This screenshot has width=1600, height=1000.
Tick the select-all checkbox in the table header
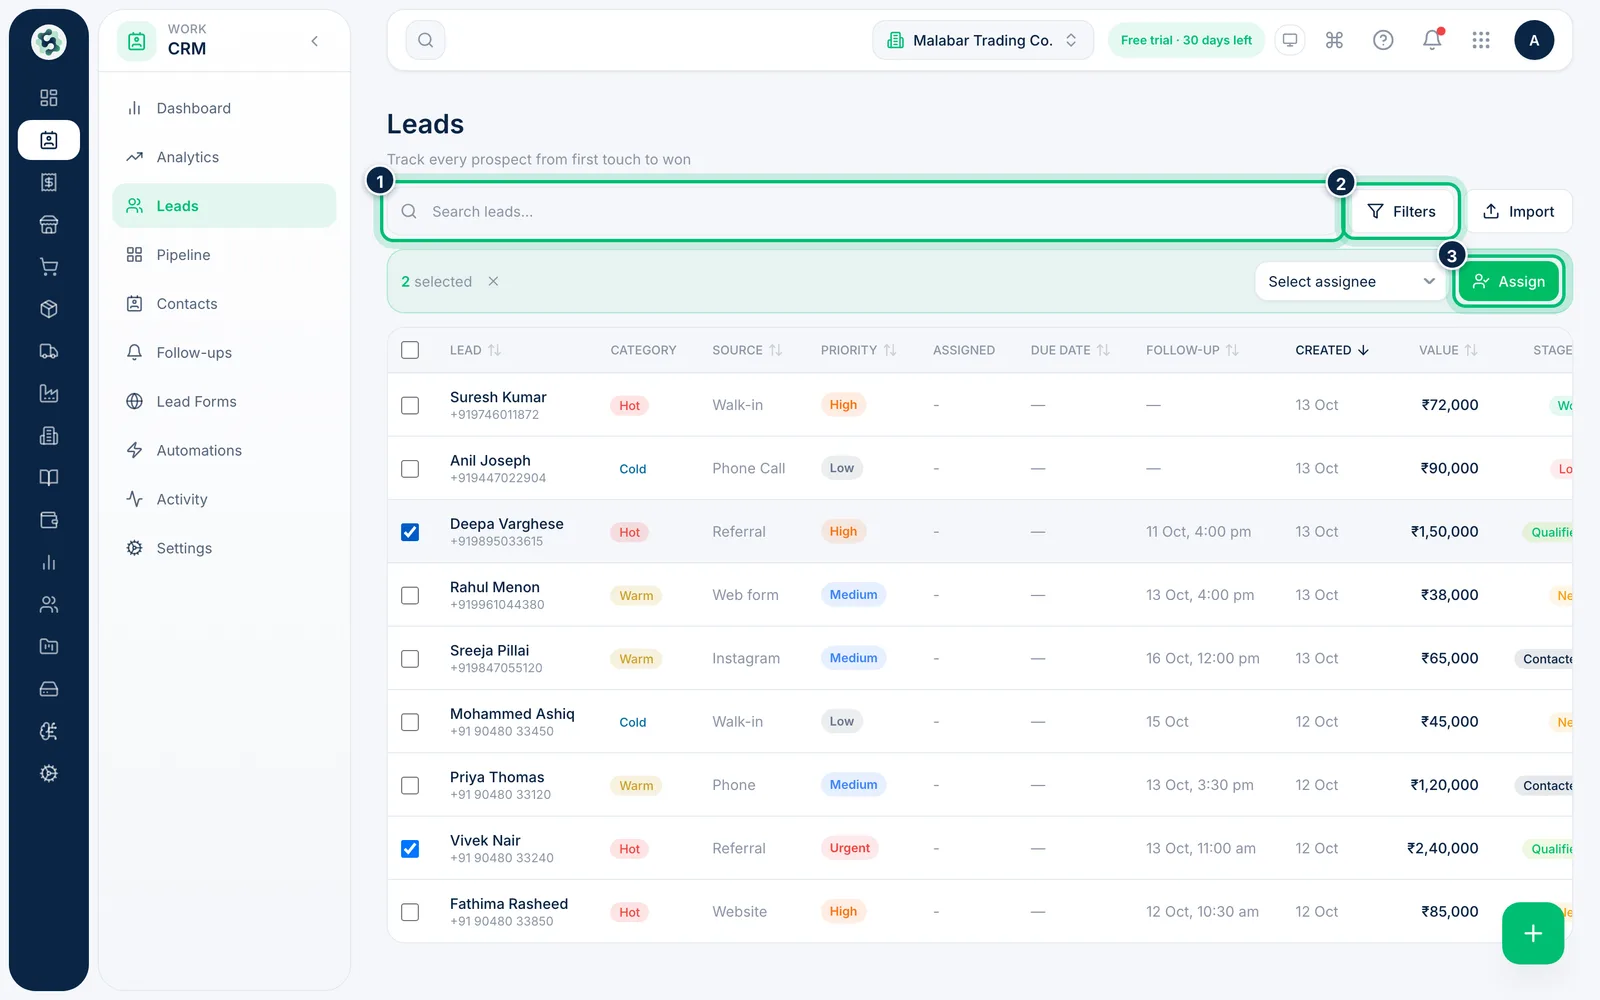(410, 350)
